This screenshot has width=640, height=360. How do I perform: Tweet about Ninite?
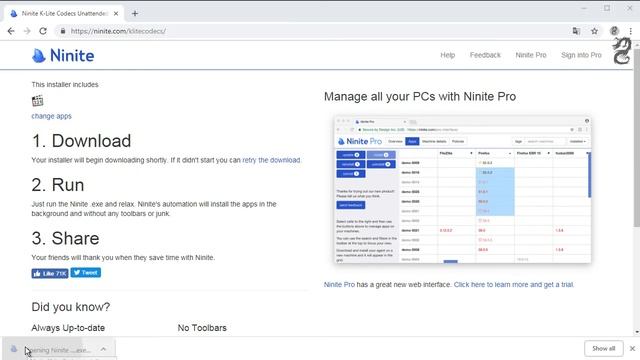coord(86,273)
